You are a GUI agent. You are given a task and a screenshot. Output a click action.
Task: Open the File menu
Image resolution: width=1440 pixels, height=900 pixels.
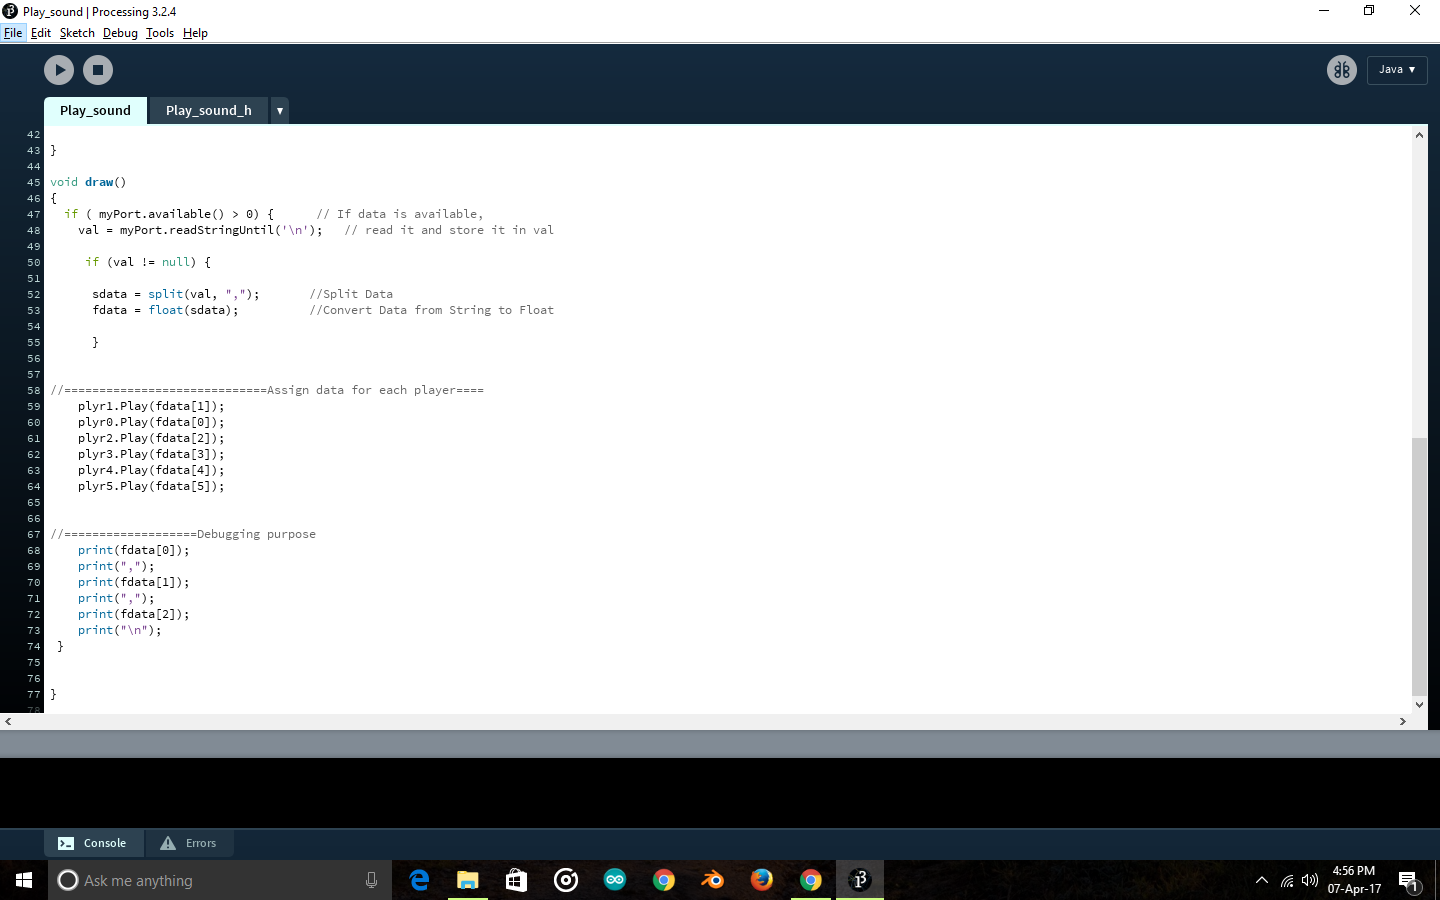[x=13, y=33]
